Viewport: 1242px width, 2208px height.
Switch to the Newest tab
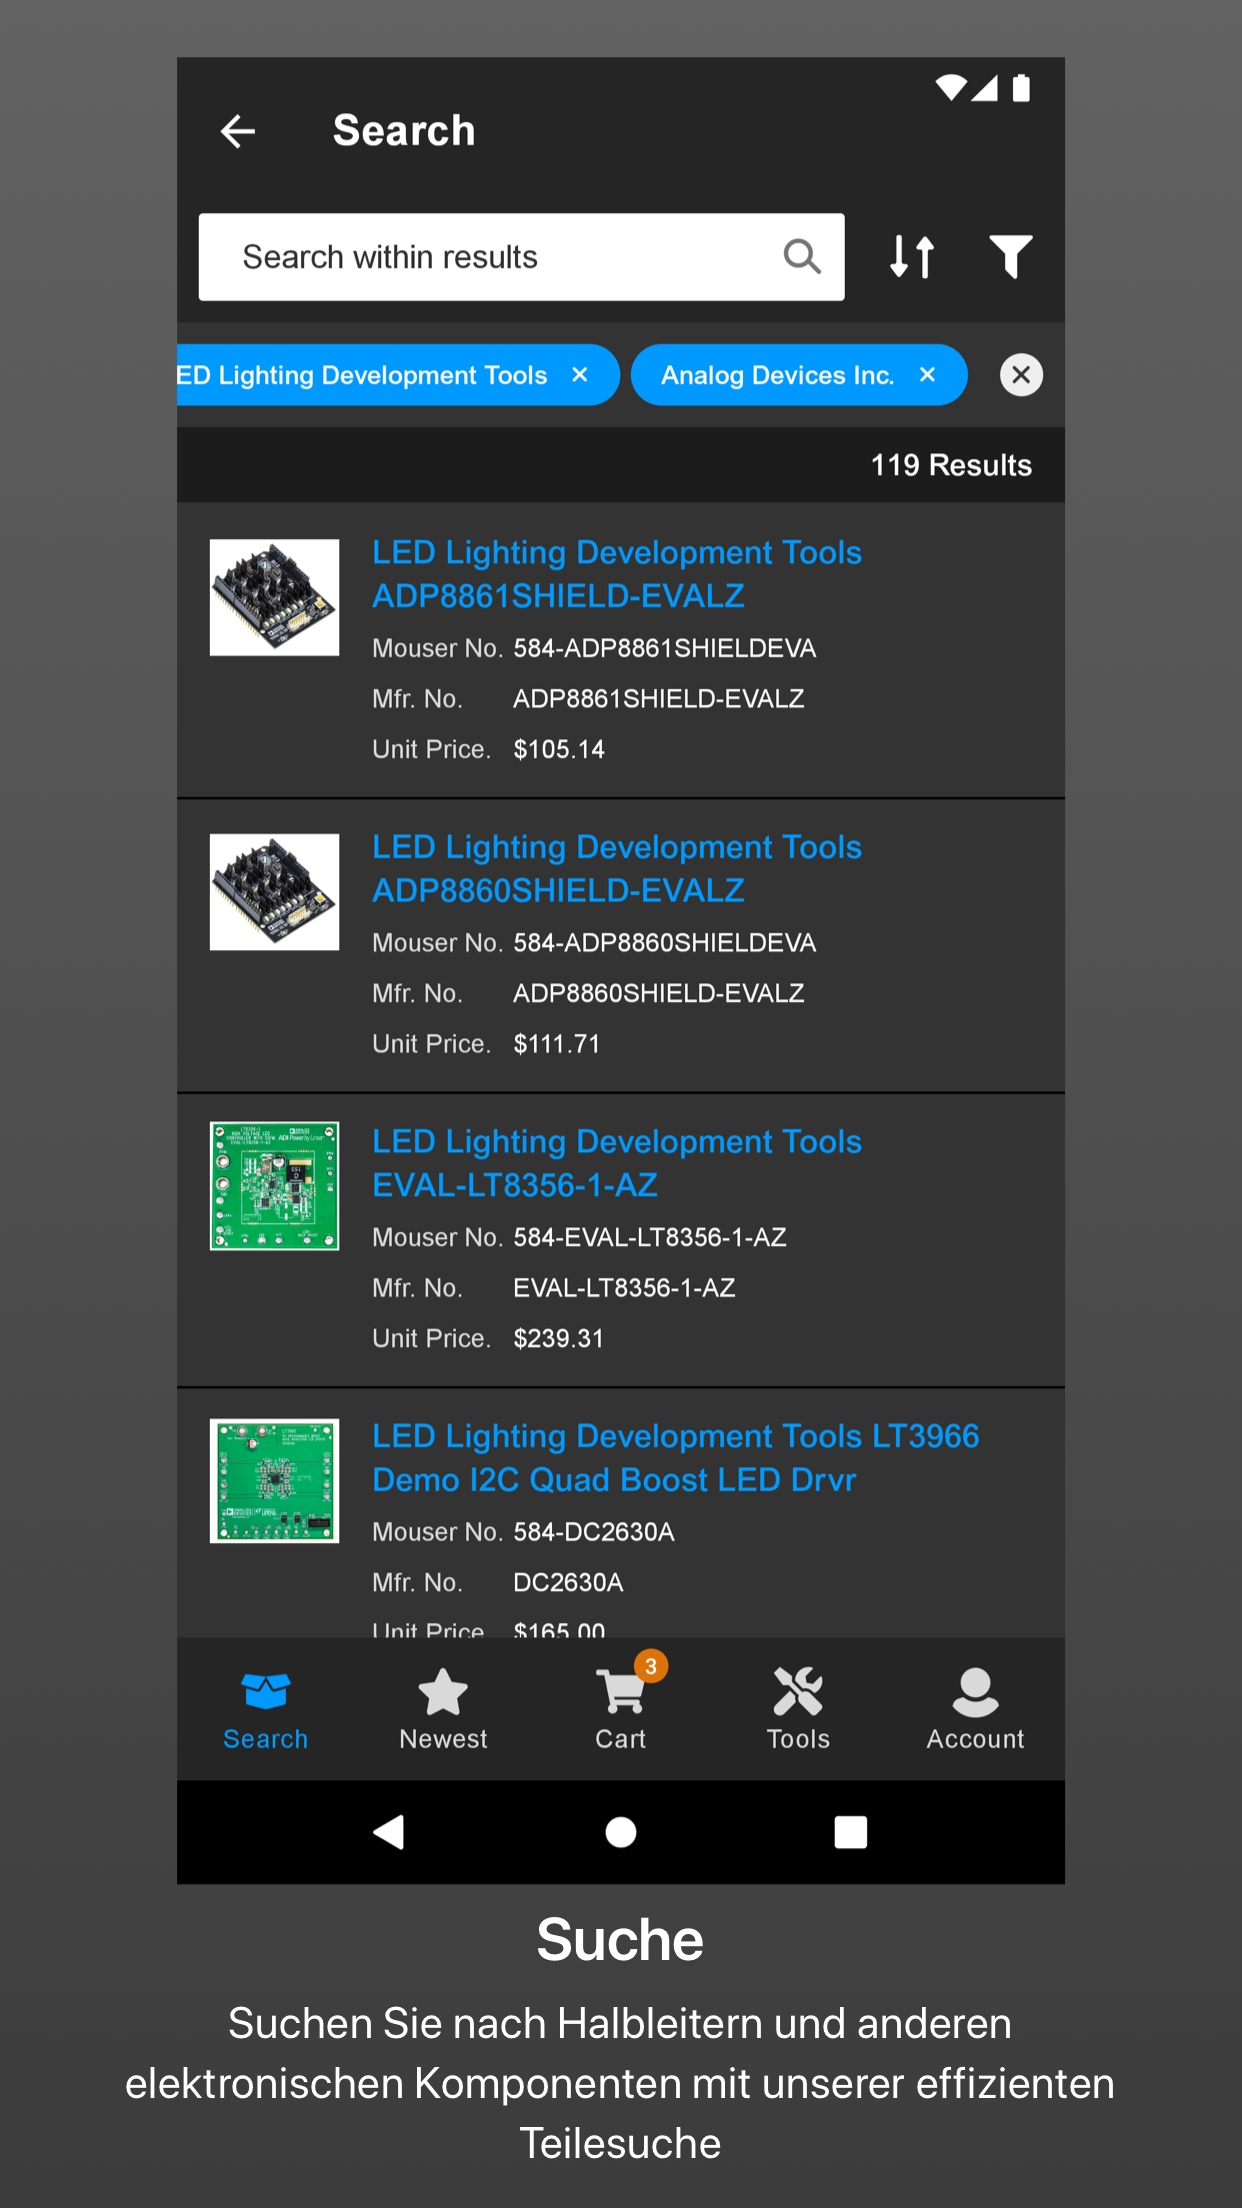pos(443,1710)
